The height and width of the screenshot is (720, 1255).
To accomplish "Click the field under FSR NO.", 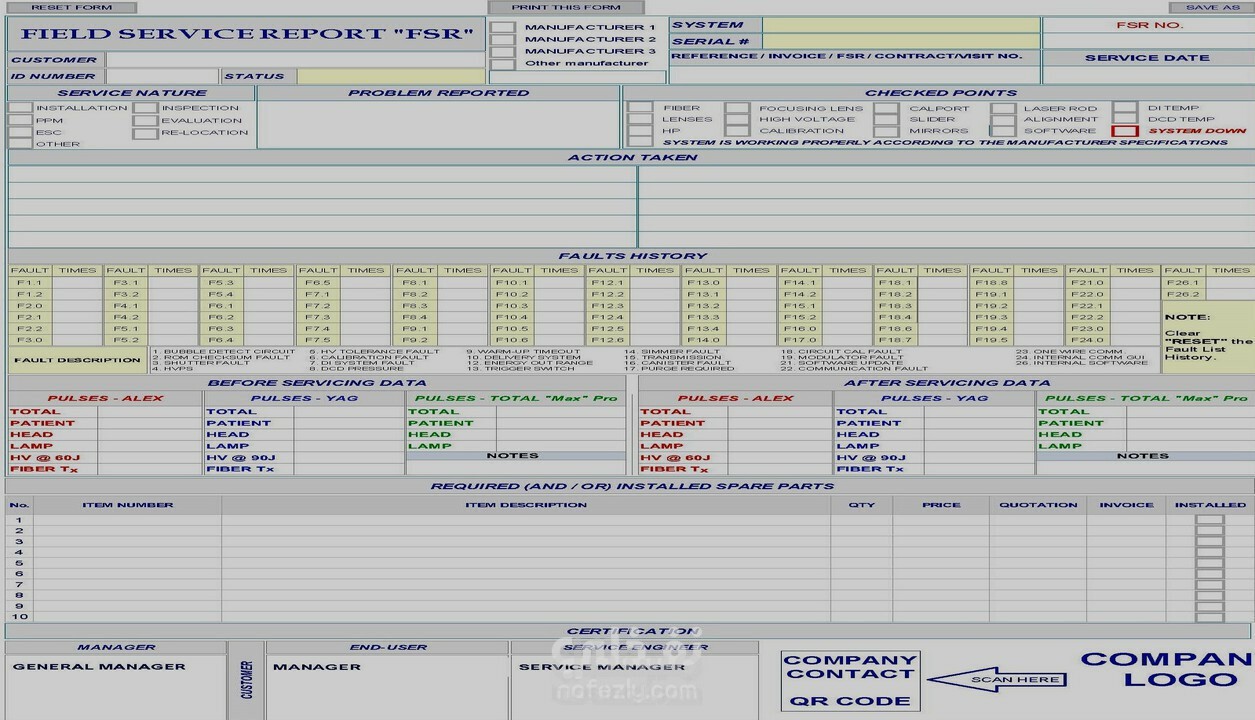I will pos(1148,41).
